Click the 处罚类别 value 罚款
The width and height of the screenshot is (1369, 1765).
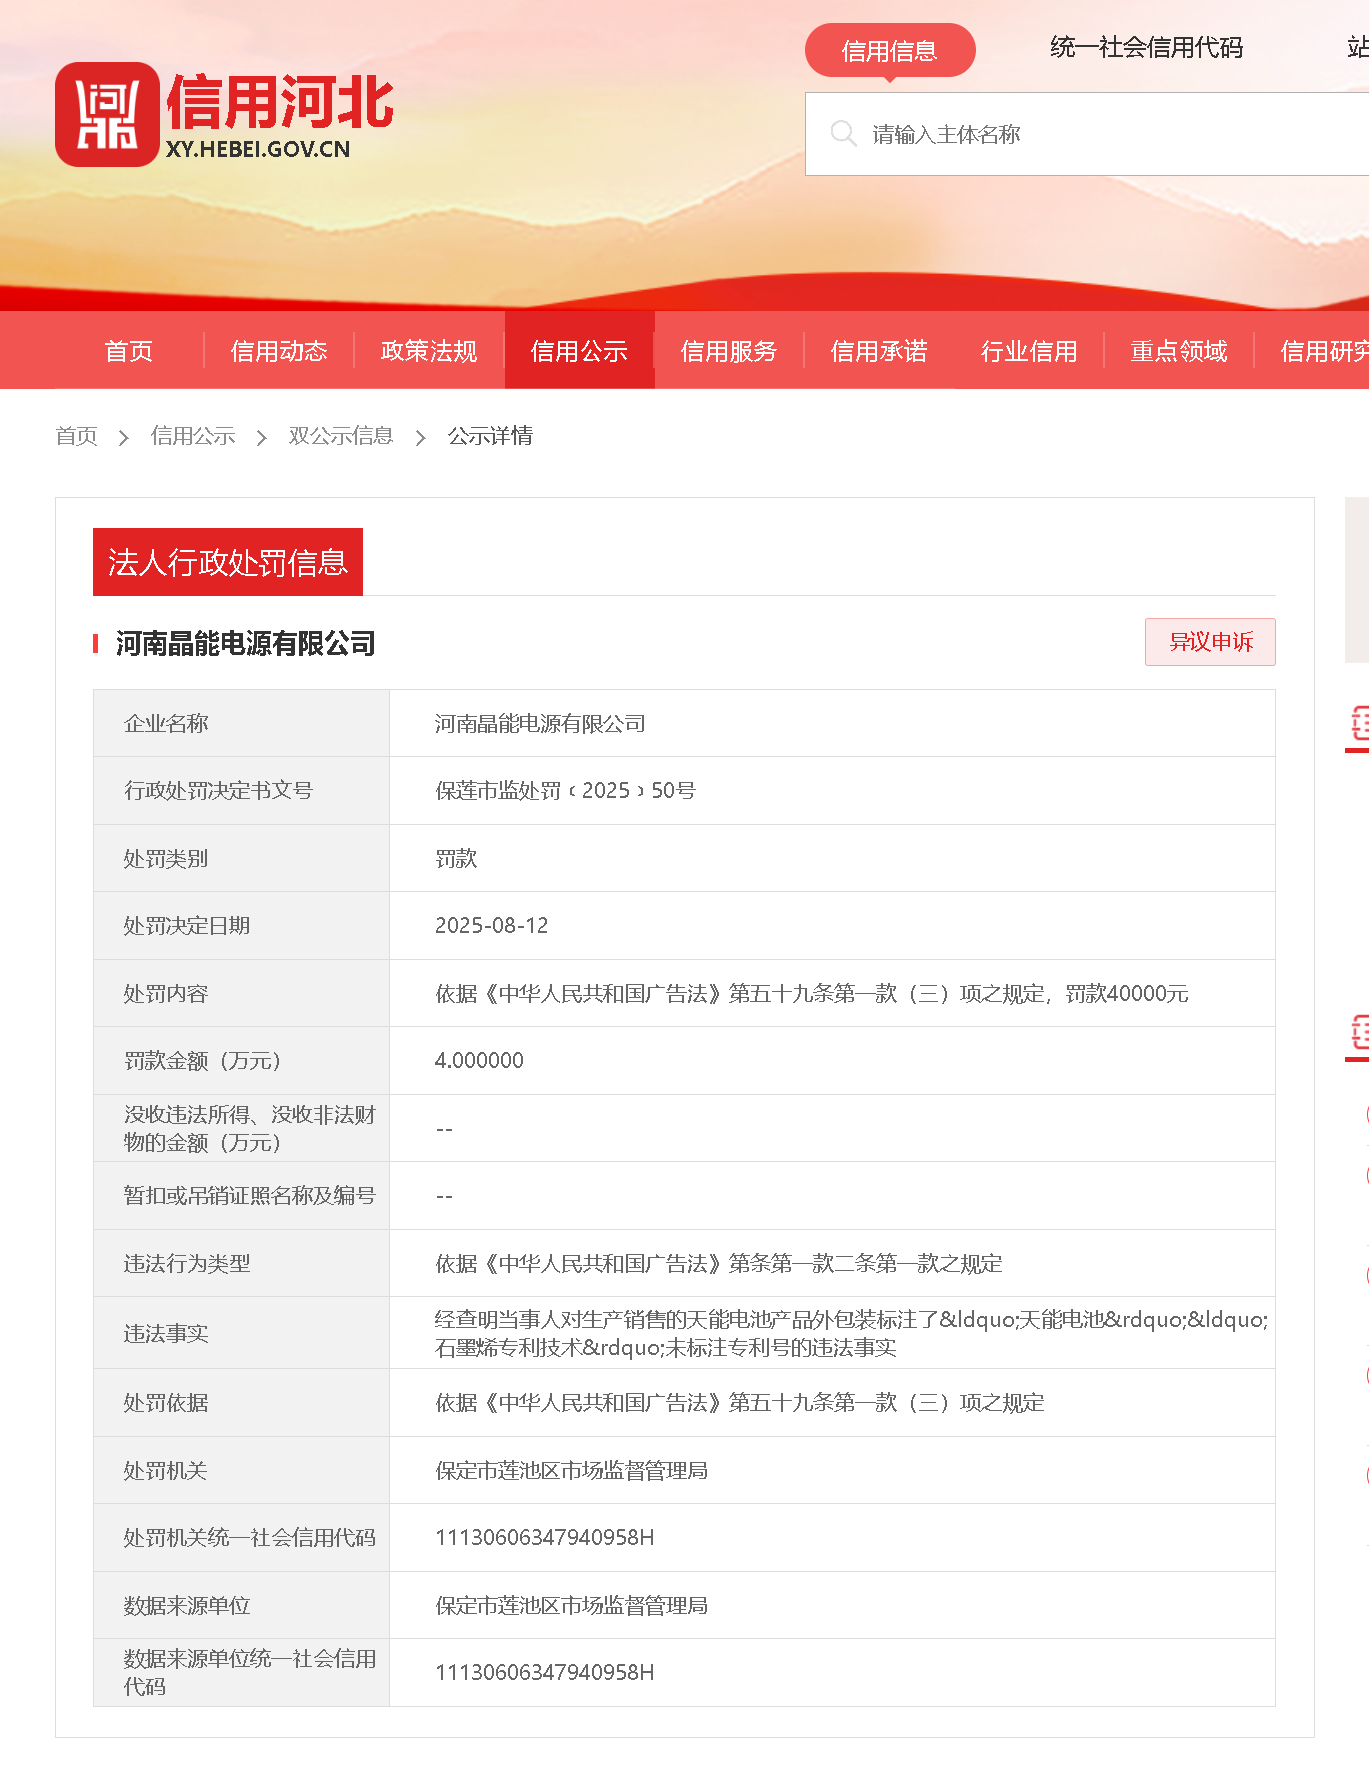coord(456,858)
